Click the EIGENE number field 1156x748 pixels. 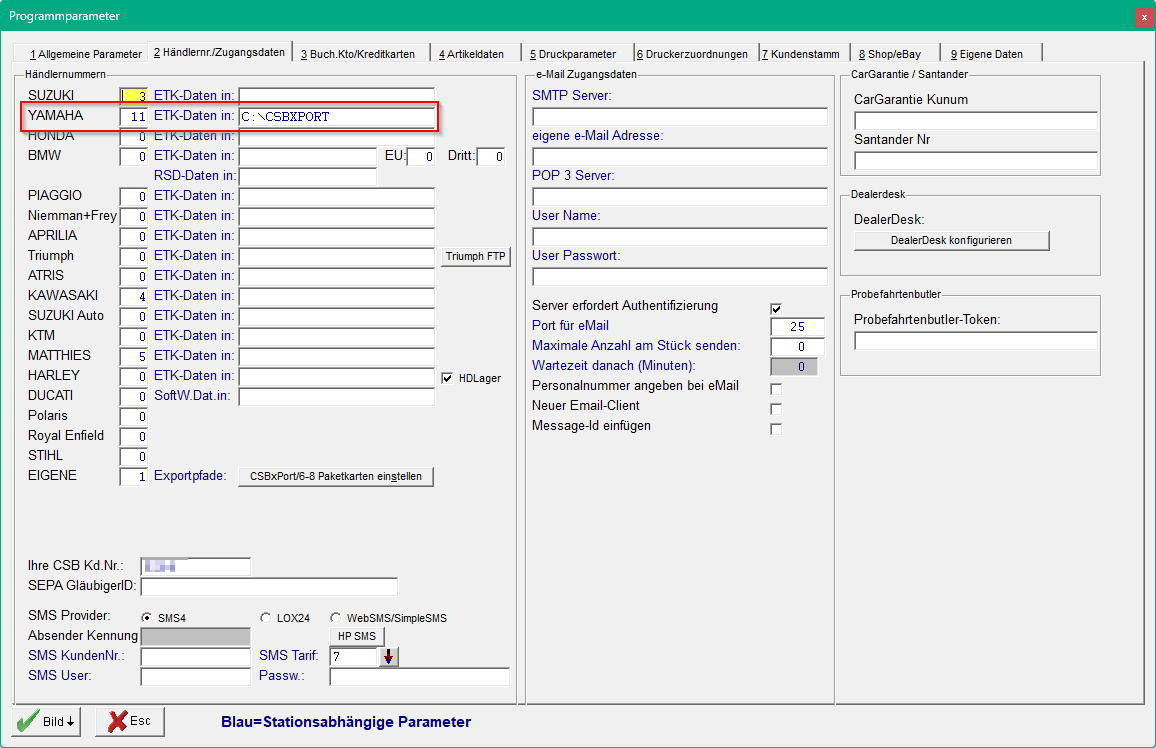click(x=134, y=476)
